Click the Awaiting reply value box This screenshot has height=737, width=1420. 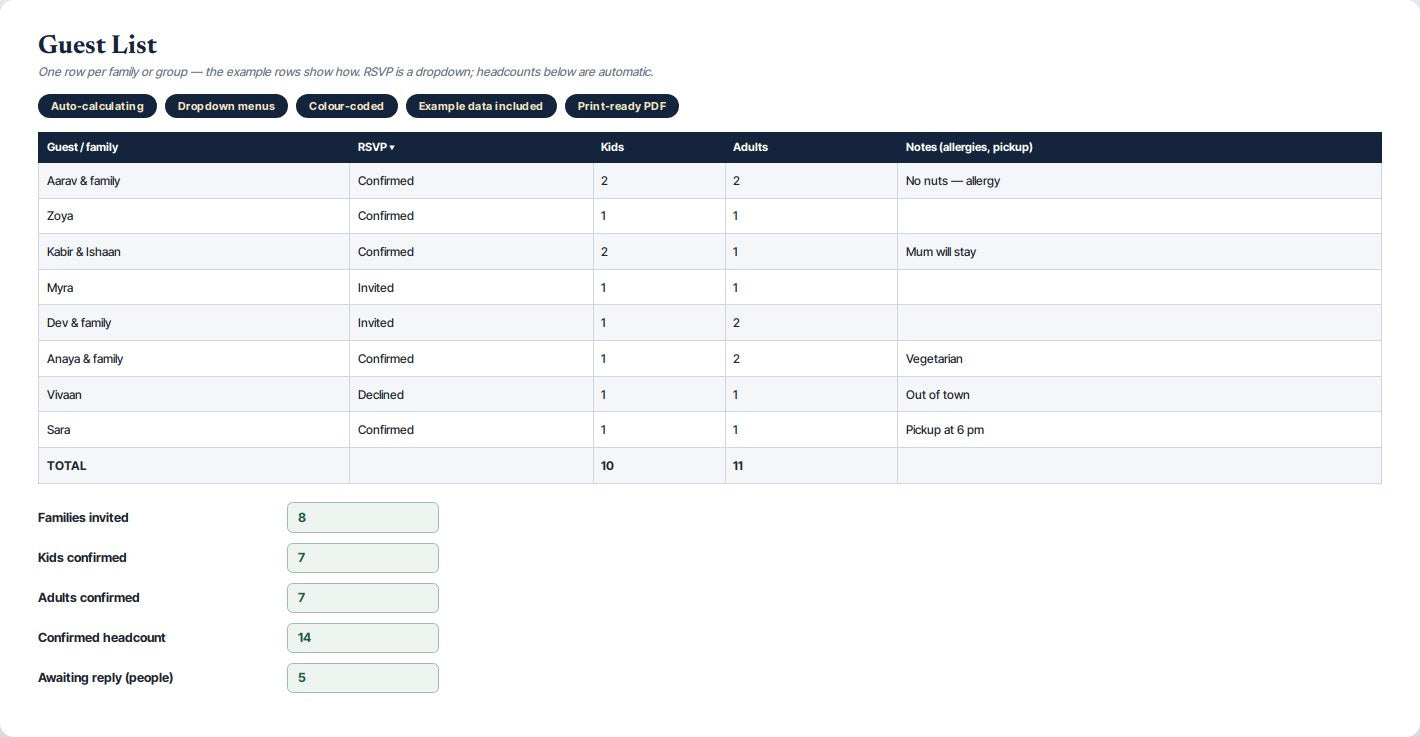click(x=363, y=678)
